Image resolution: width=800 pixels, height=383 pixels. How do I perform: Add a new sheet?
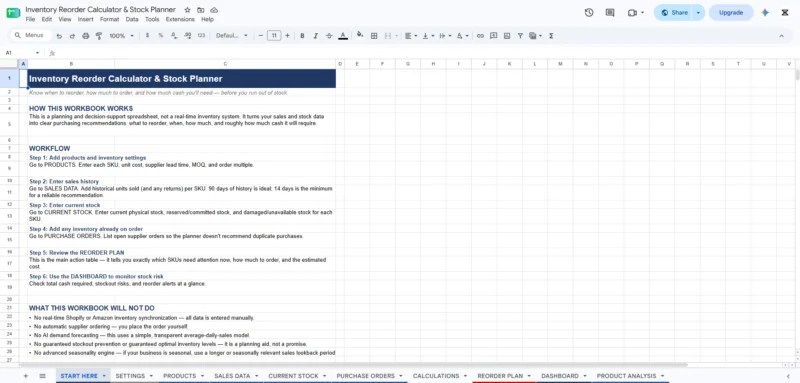coord(26,376)
